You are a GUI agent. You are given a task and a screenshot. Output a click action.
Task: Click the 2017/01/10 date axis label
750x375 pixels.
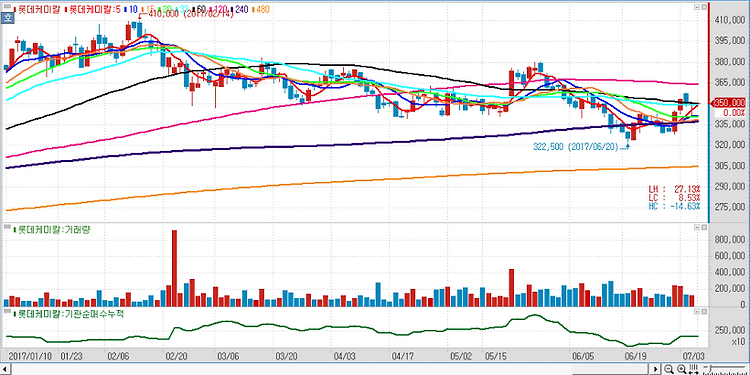(30, 356)
